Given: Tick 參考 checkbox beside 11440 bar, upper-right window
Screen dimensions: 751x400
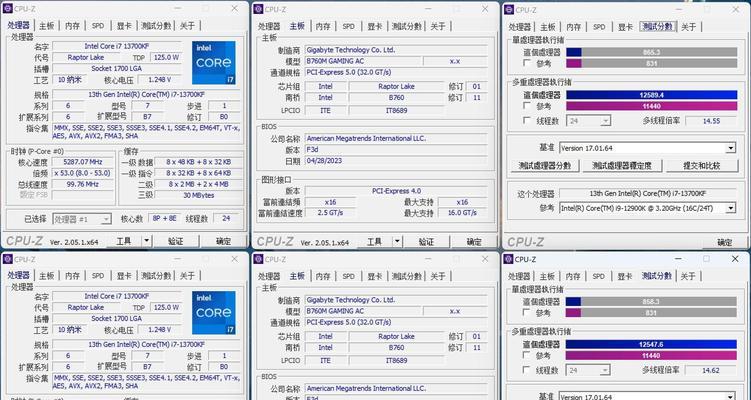Looking at the screenshot, I should click(x=527, y=105).
